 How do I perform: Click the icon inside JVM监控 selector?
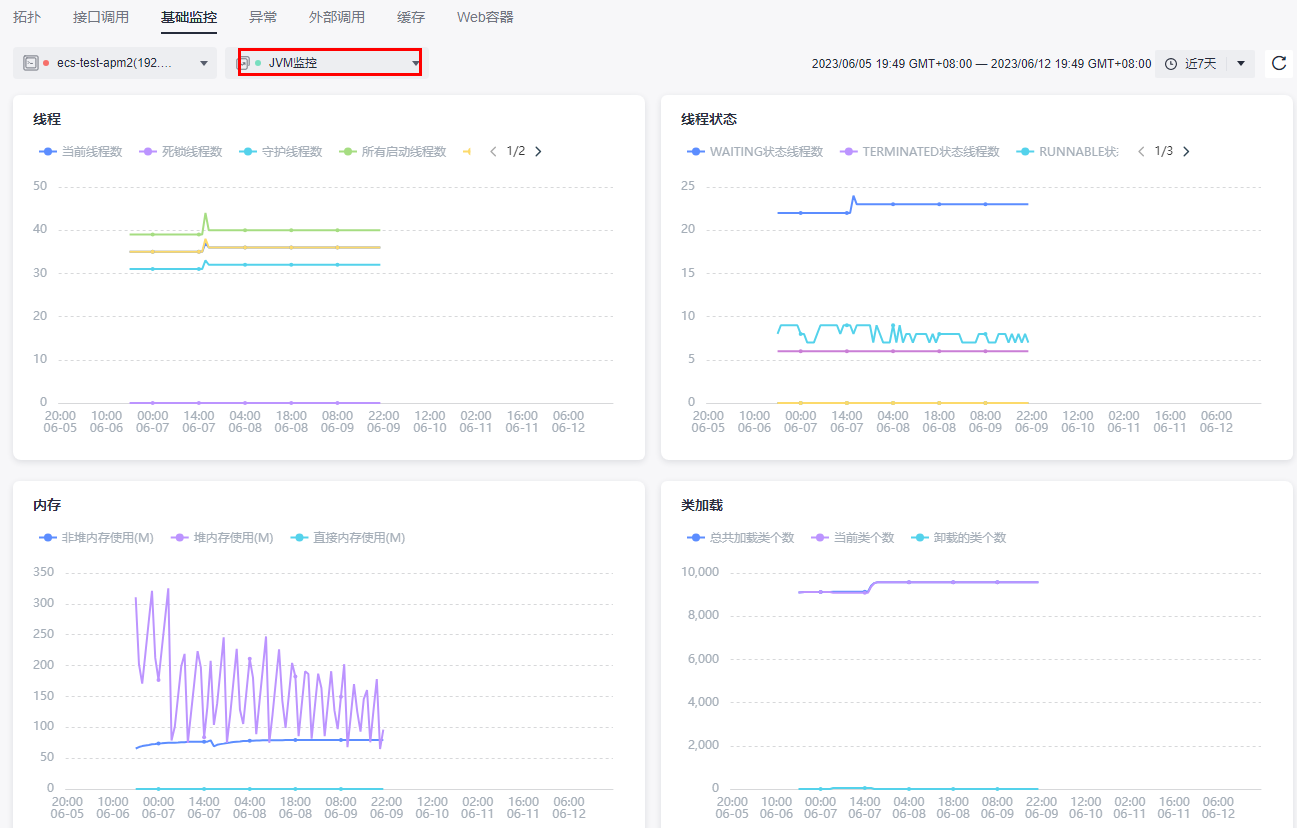243,63
